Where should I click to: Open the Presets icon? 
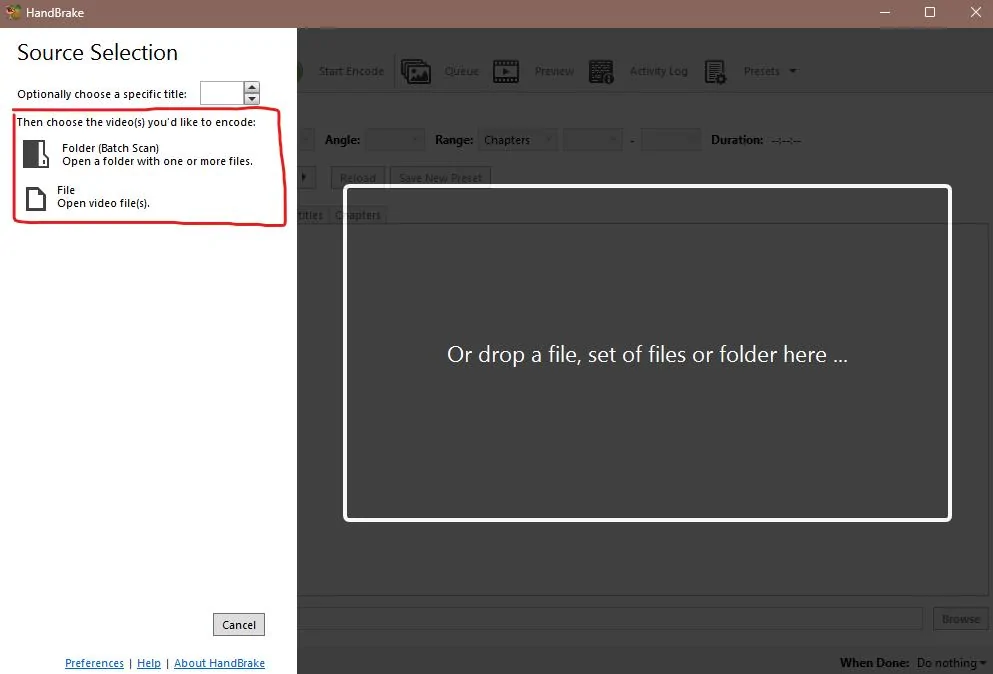tap(716, 72)
